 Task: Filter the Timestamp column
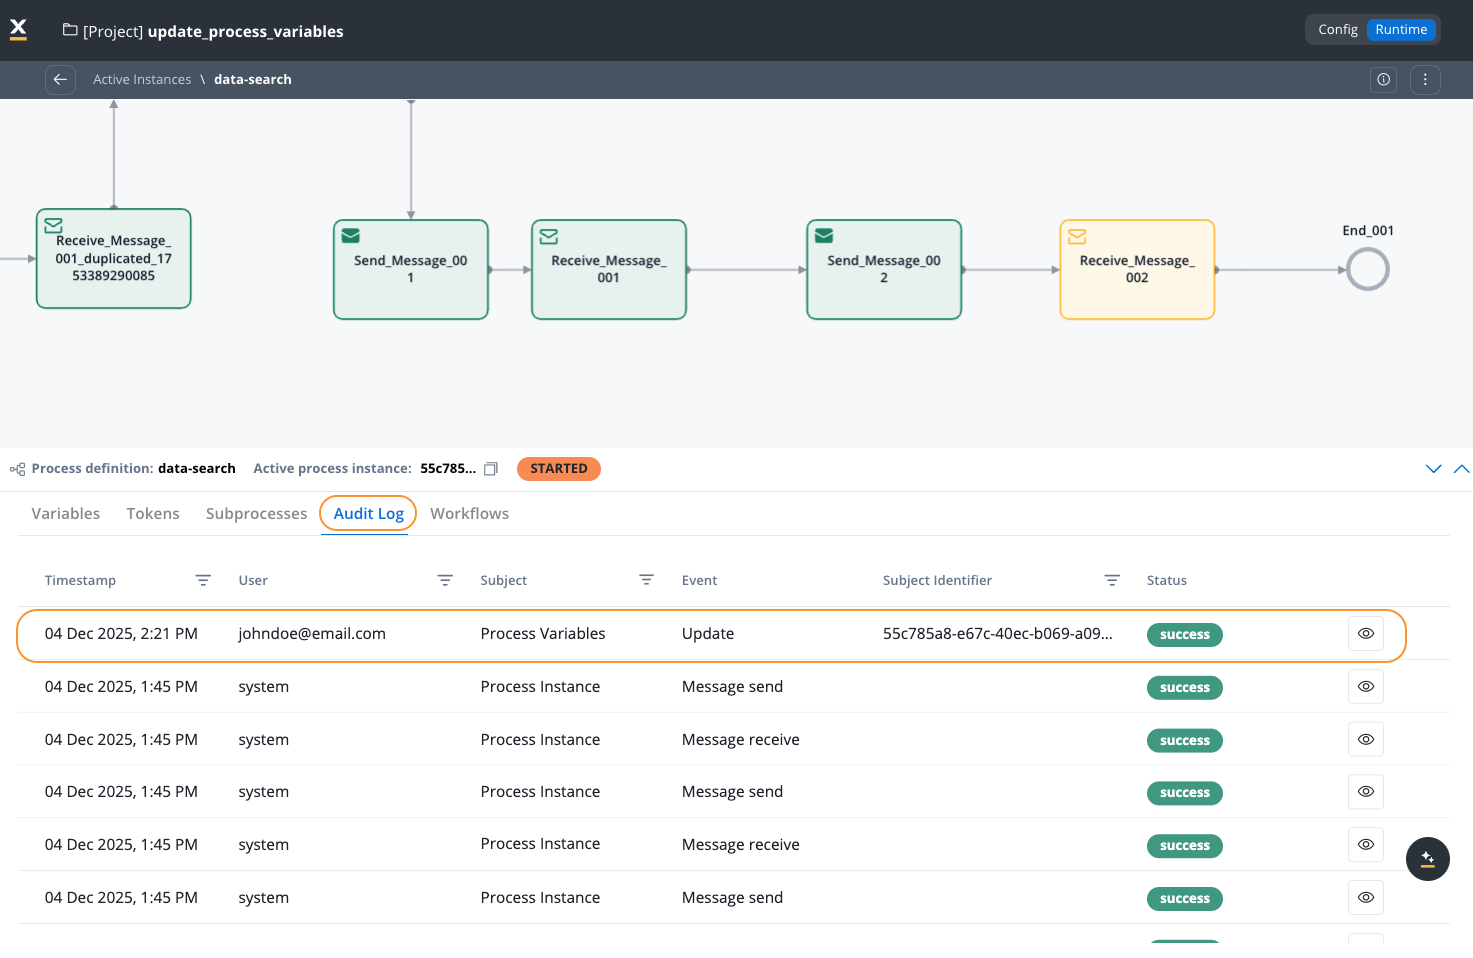[203, 581]
